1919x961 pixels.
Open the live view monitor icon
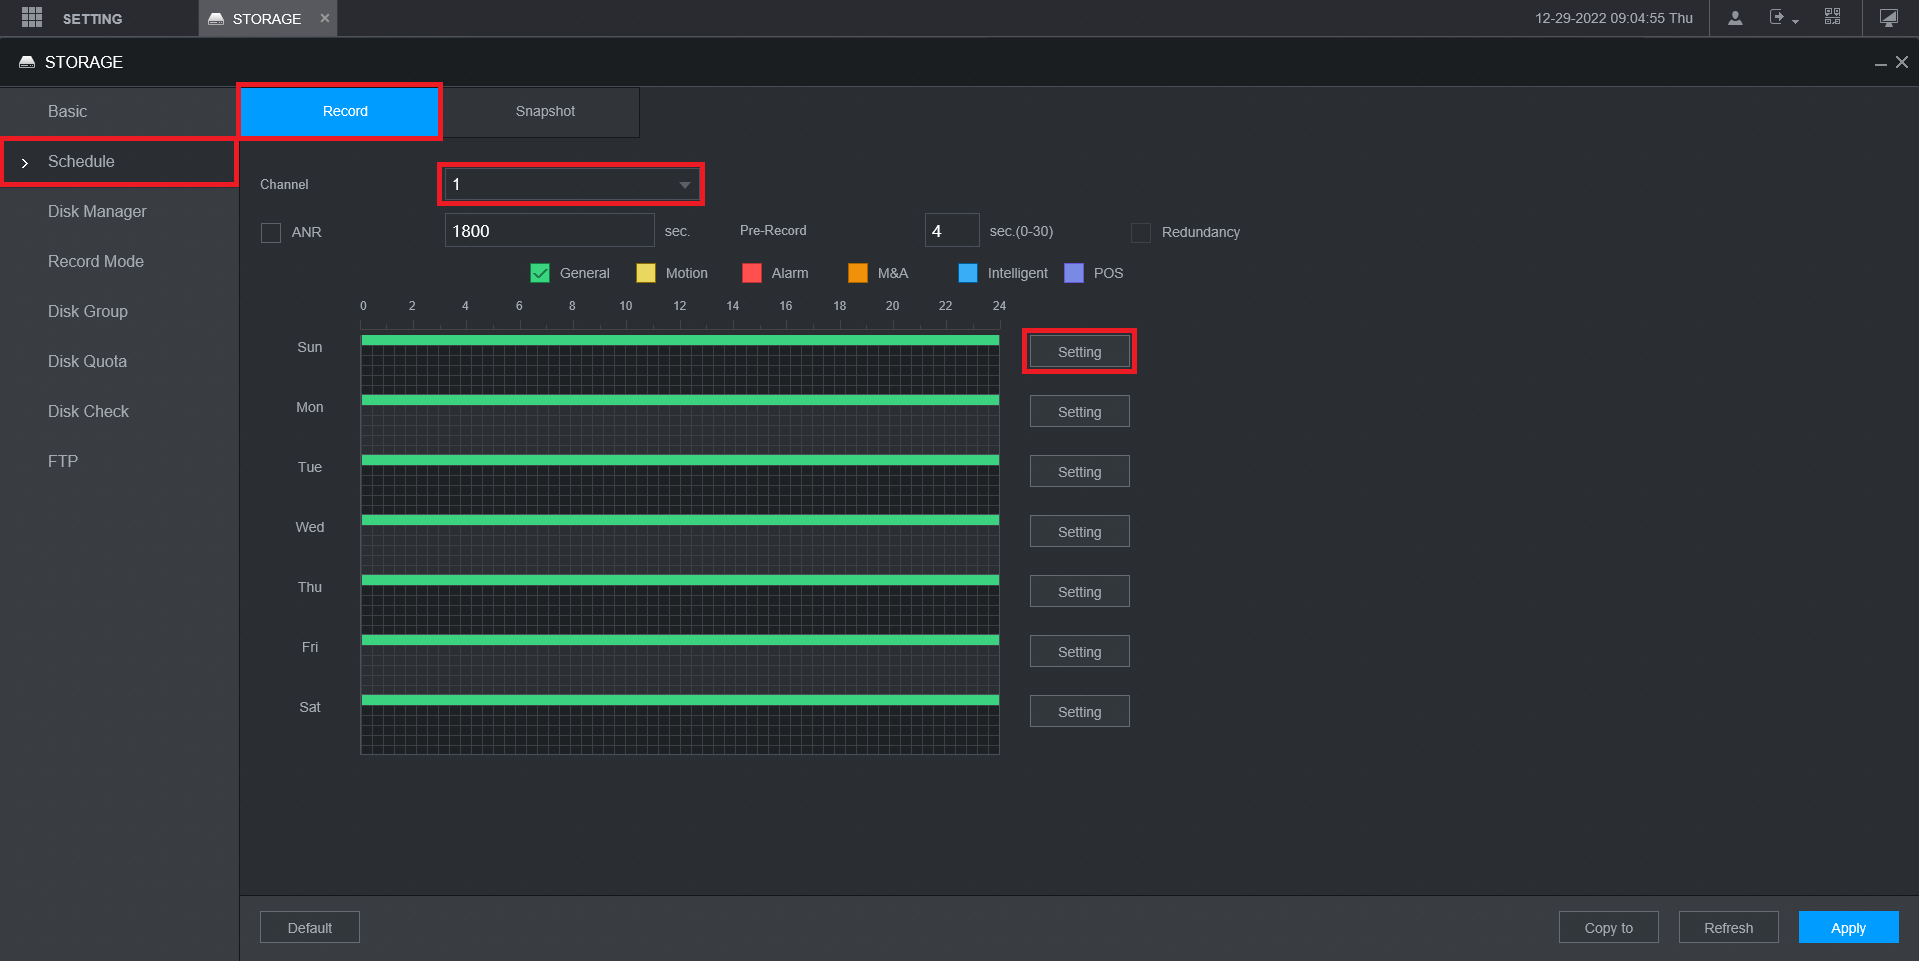(x=1888, y=18)
